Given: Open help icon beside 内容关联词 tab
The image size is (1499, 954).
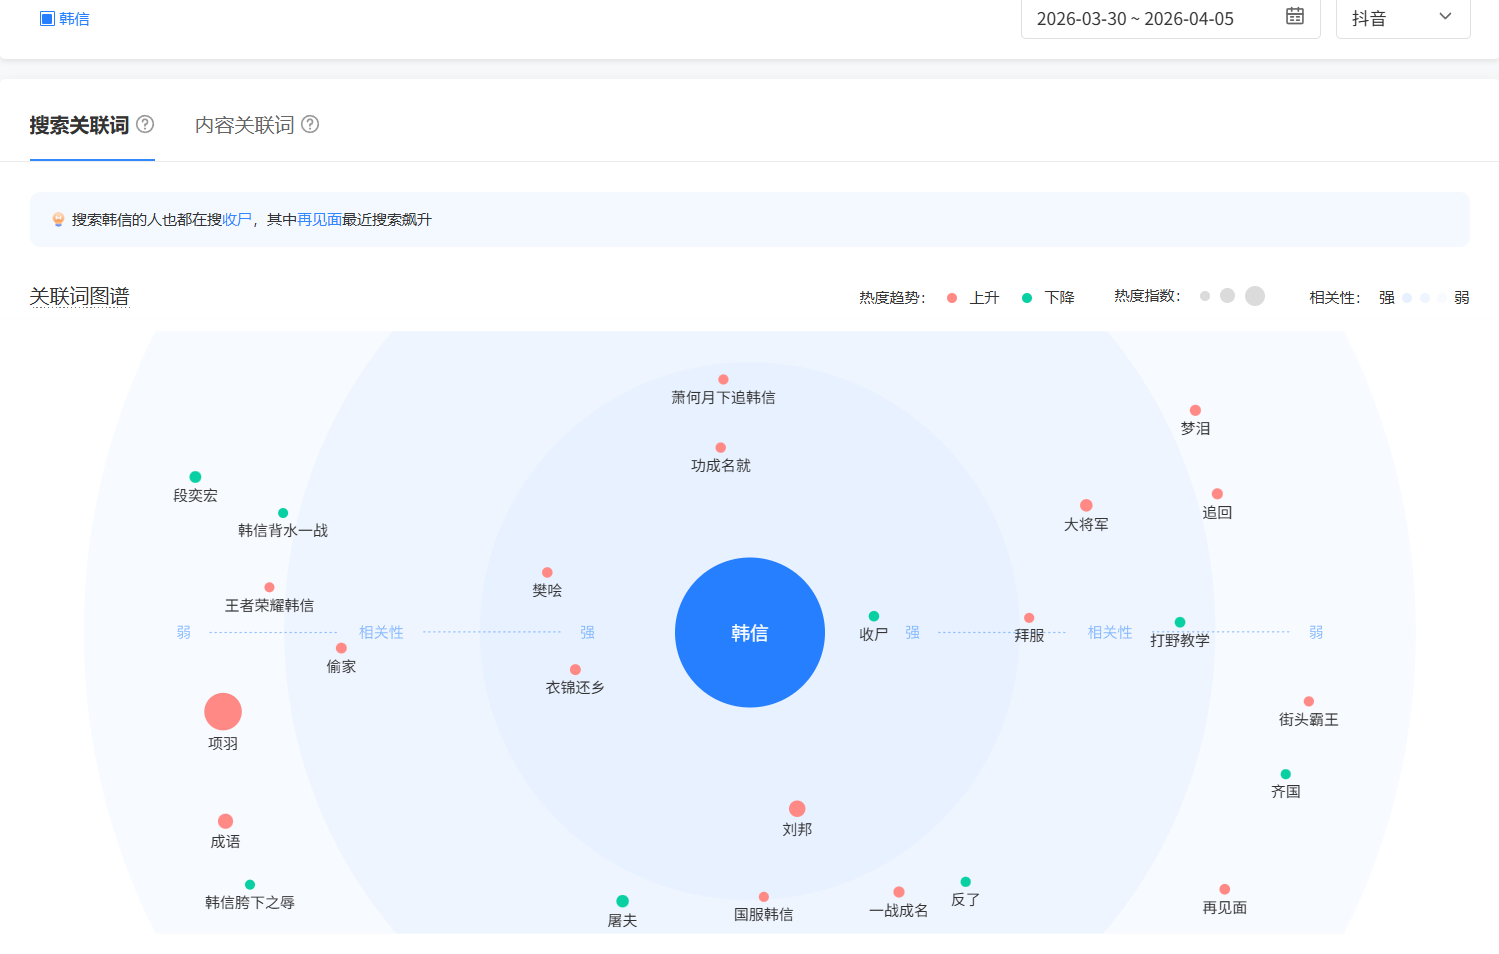Looking at the screenshot, I should 310,124.
